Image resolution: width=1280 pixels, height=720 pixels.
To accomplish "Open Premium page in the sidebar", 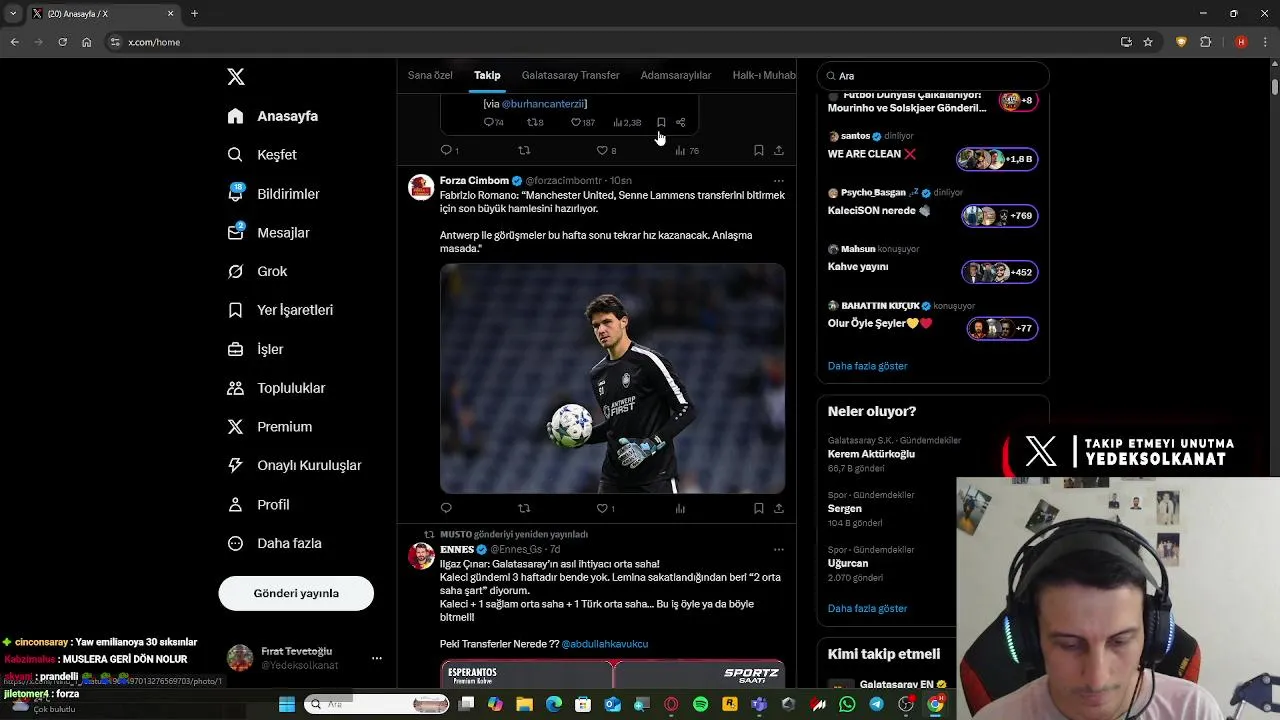I will [270, 427].
